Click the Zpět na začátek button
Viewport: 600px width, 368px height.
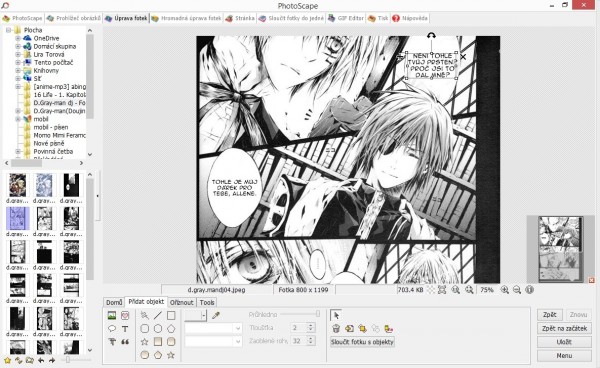tap(564, 328)
